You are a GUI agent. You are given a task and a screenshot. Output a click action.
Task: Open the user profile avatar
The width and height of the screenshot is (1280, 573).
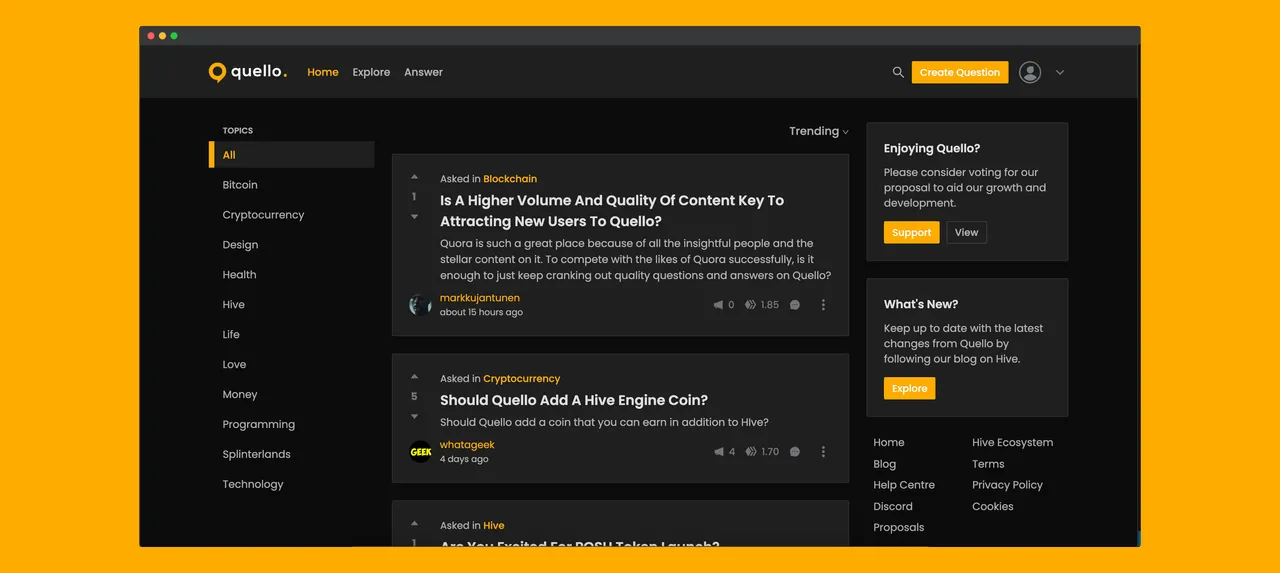coord(1030,72)
